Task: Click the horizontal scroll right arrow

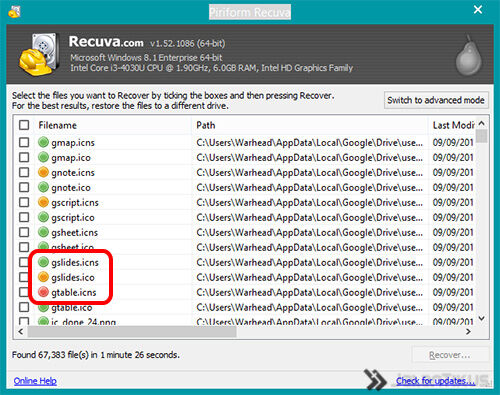Action: [468, 332]
